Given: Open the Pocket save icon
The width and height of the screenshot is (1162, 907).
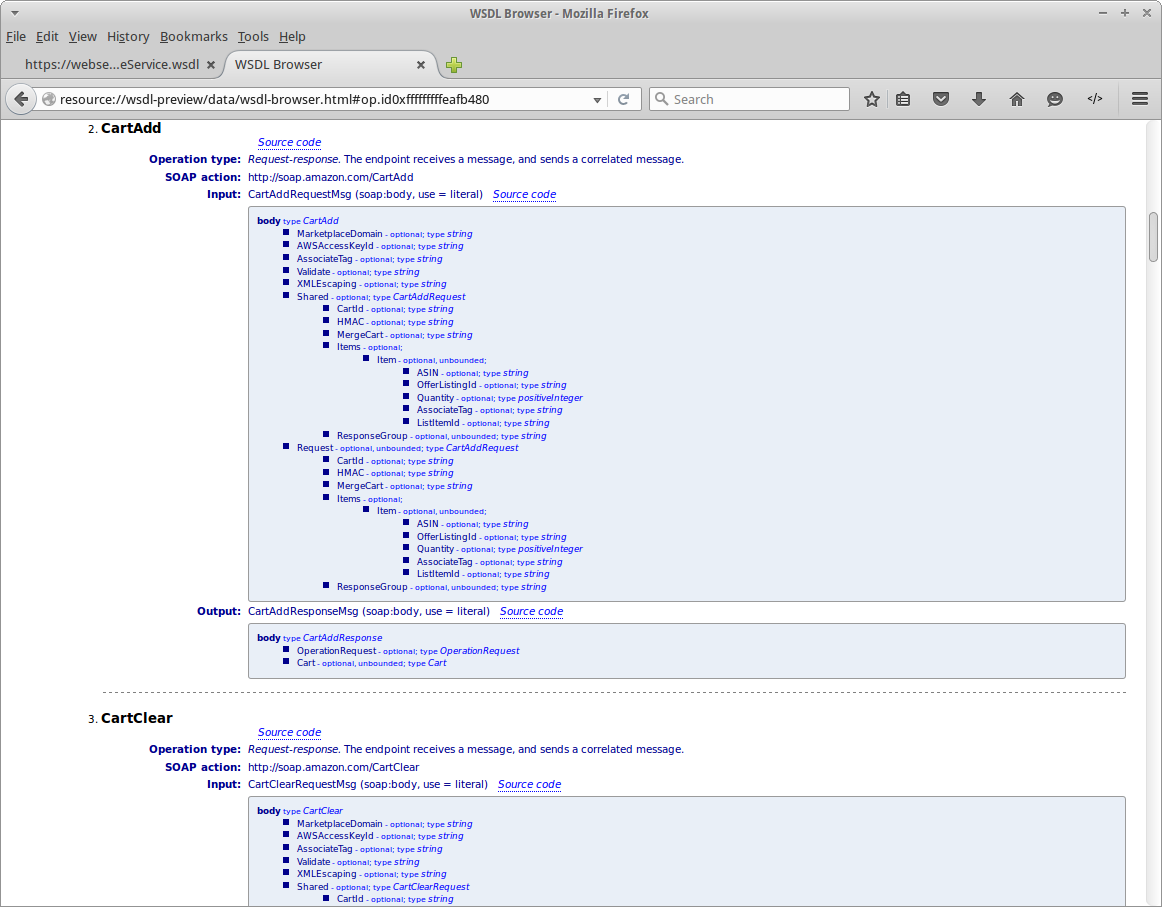Looking at the screenshot, I should click(x=940, y=99).
